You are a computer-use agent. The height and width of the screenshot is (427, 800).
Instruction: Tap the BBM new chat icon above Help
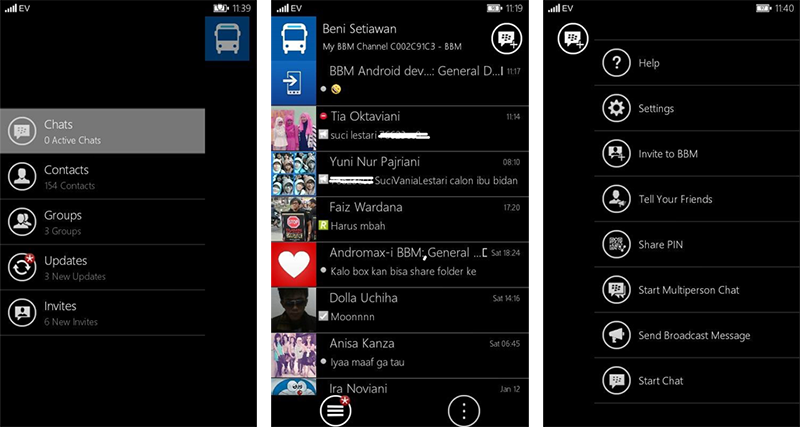tap(573, 38)
